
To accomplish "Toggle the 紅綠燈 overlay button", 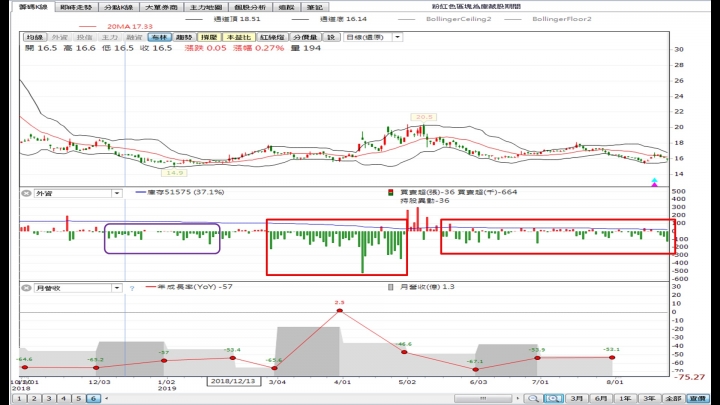I will point(272,37).
